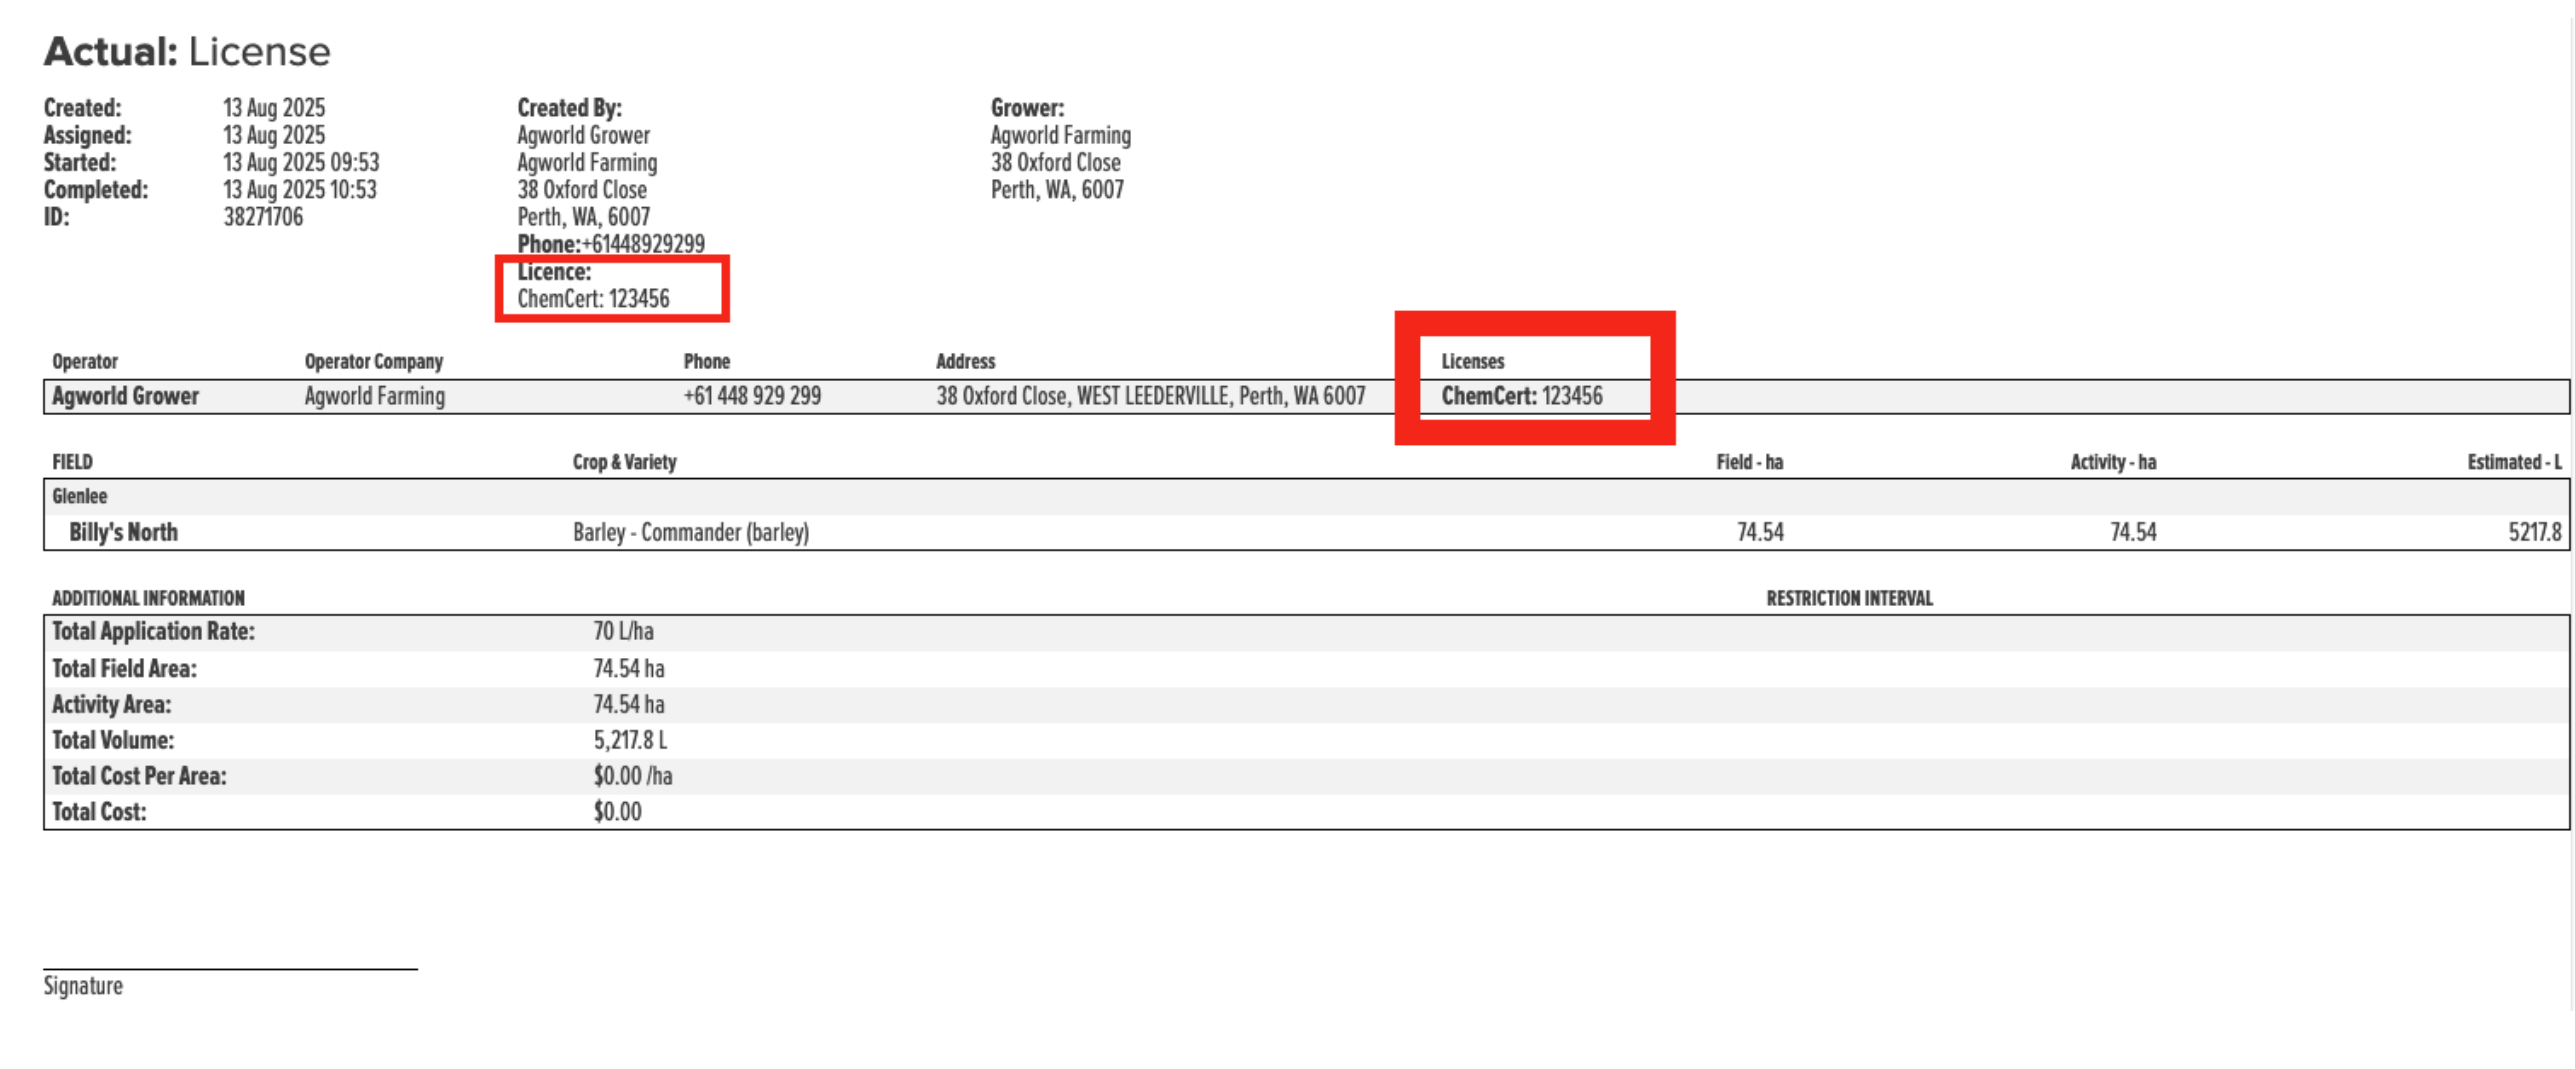Click the Estimated - L value 5217.8
Image resolution: width=2575 pixels, height=1069 pixels.
[2534, 532]
